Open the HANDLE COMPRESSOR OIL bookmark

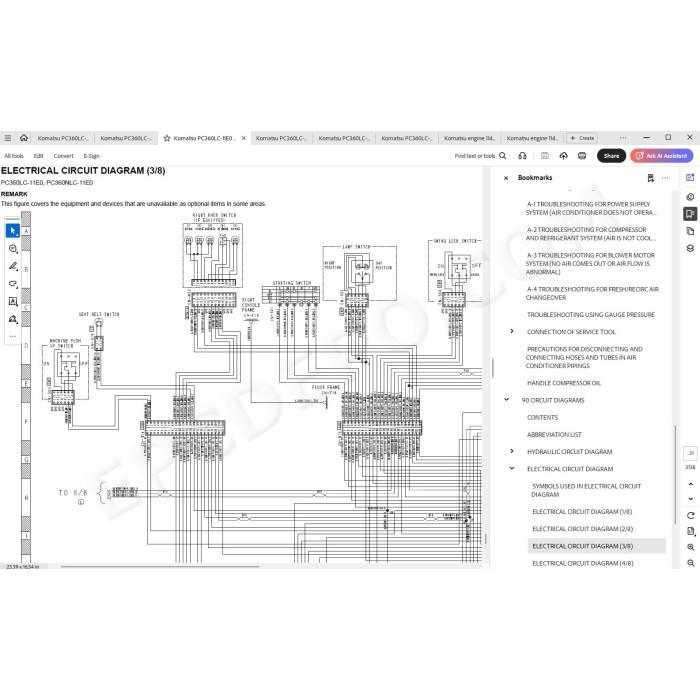[x=563, y=383]
